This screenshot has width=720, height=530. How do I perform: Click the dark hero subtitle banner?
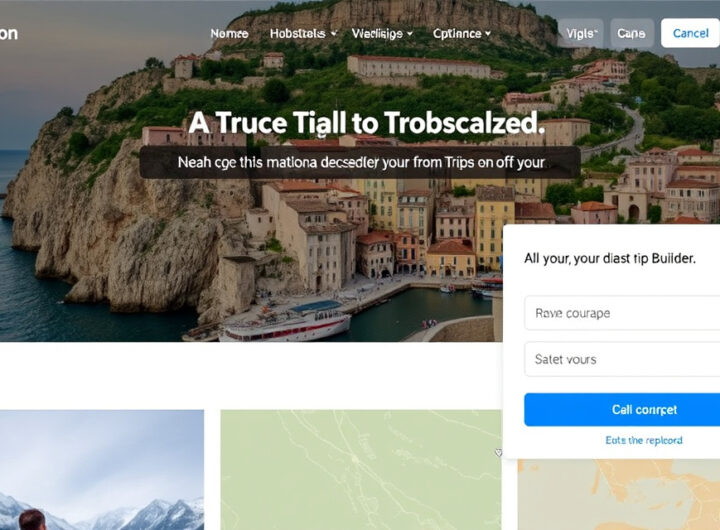coord(360,162)
